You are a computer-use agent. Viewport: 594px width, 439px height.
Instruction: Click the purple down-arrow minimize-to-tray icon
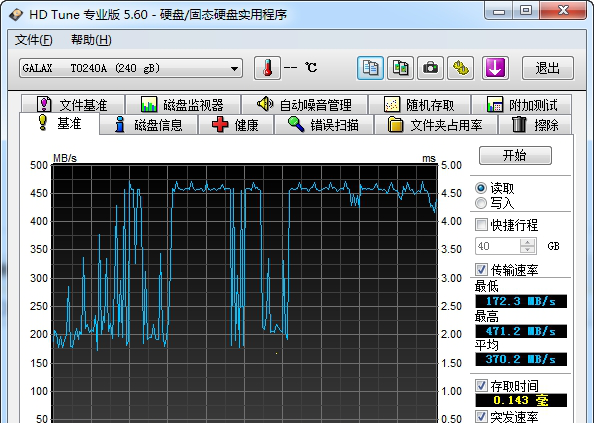click(x=495, y=68)
